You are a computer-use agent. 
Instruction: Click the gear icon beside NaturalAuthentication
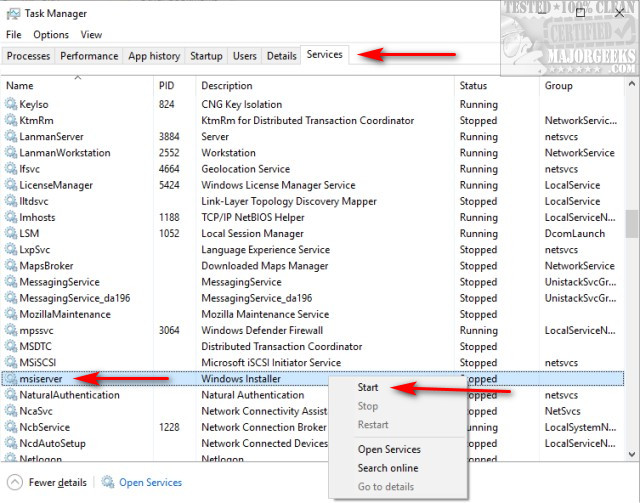(11, 394)
